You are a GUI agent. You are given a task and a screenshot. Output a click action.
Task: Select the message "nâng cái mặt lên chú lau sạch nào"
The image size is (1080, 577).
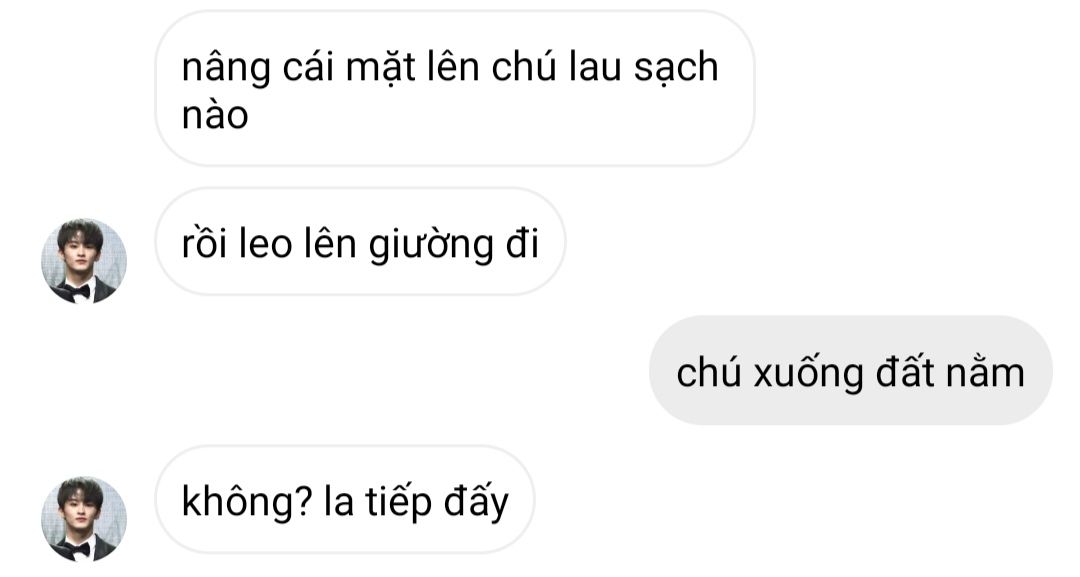click(x=455, y=89)
